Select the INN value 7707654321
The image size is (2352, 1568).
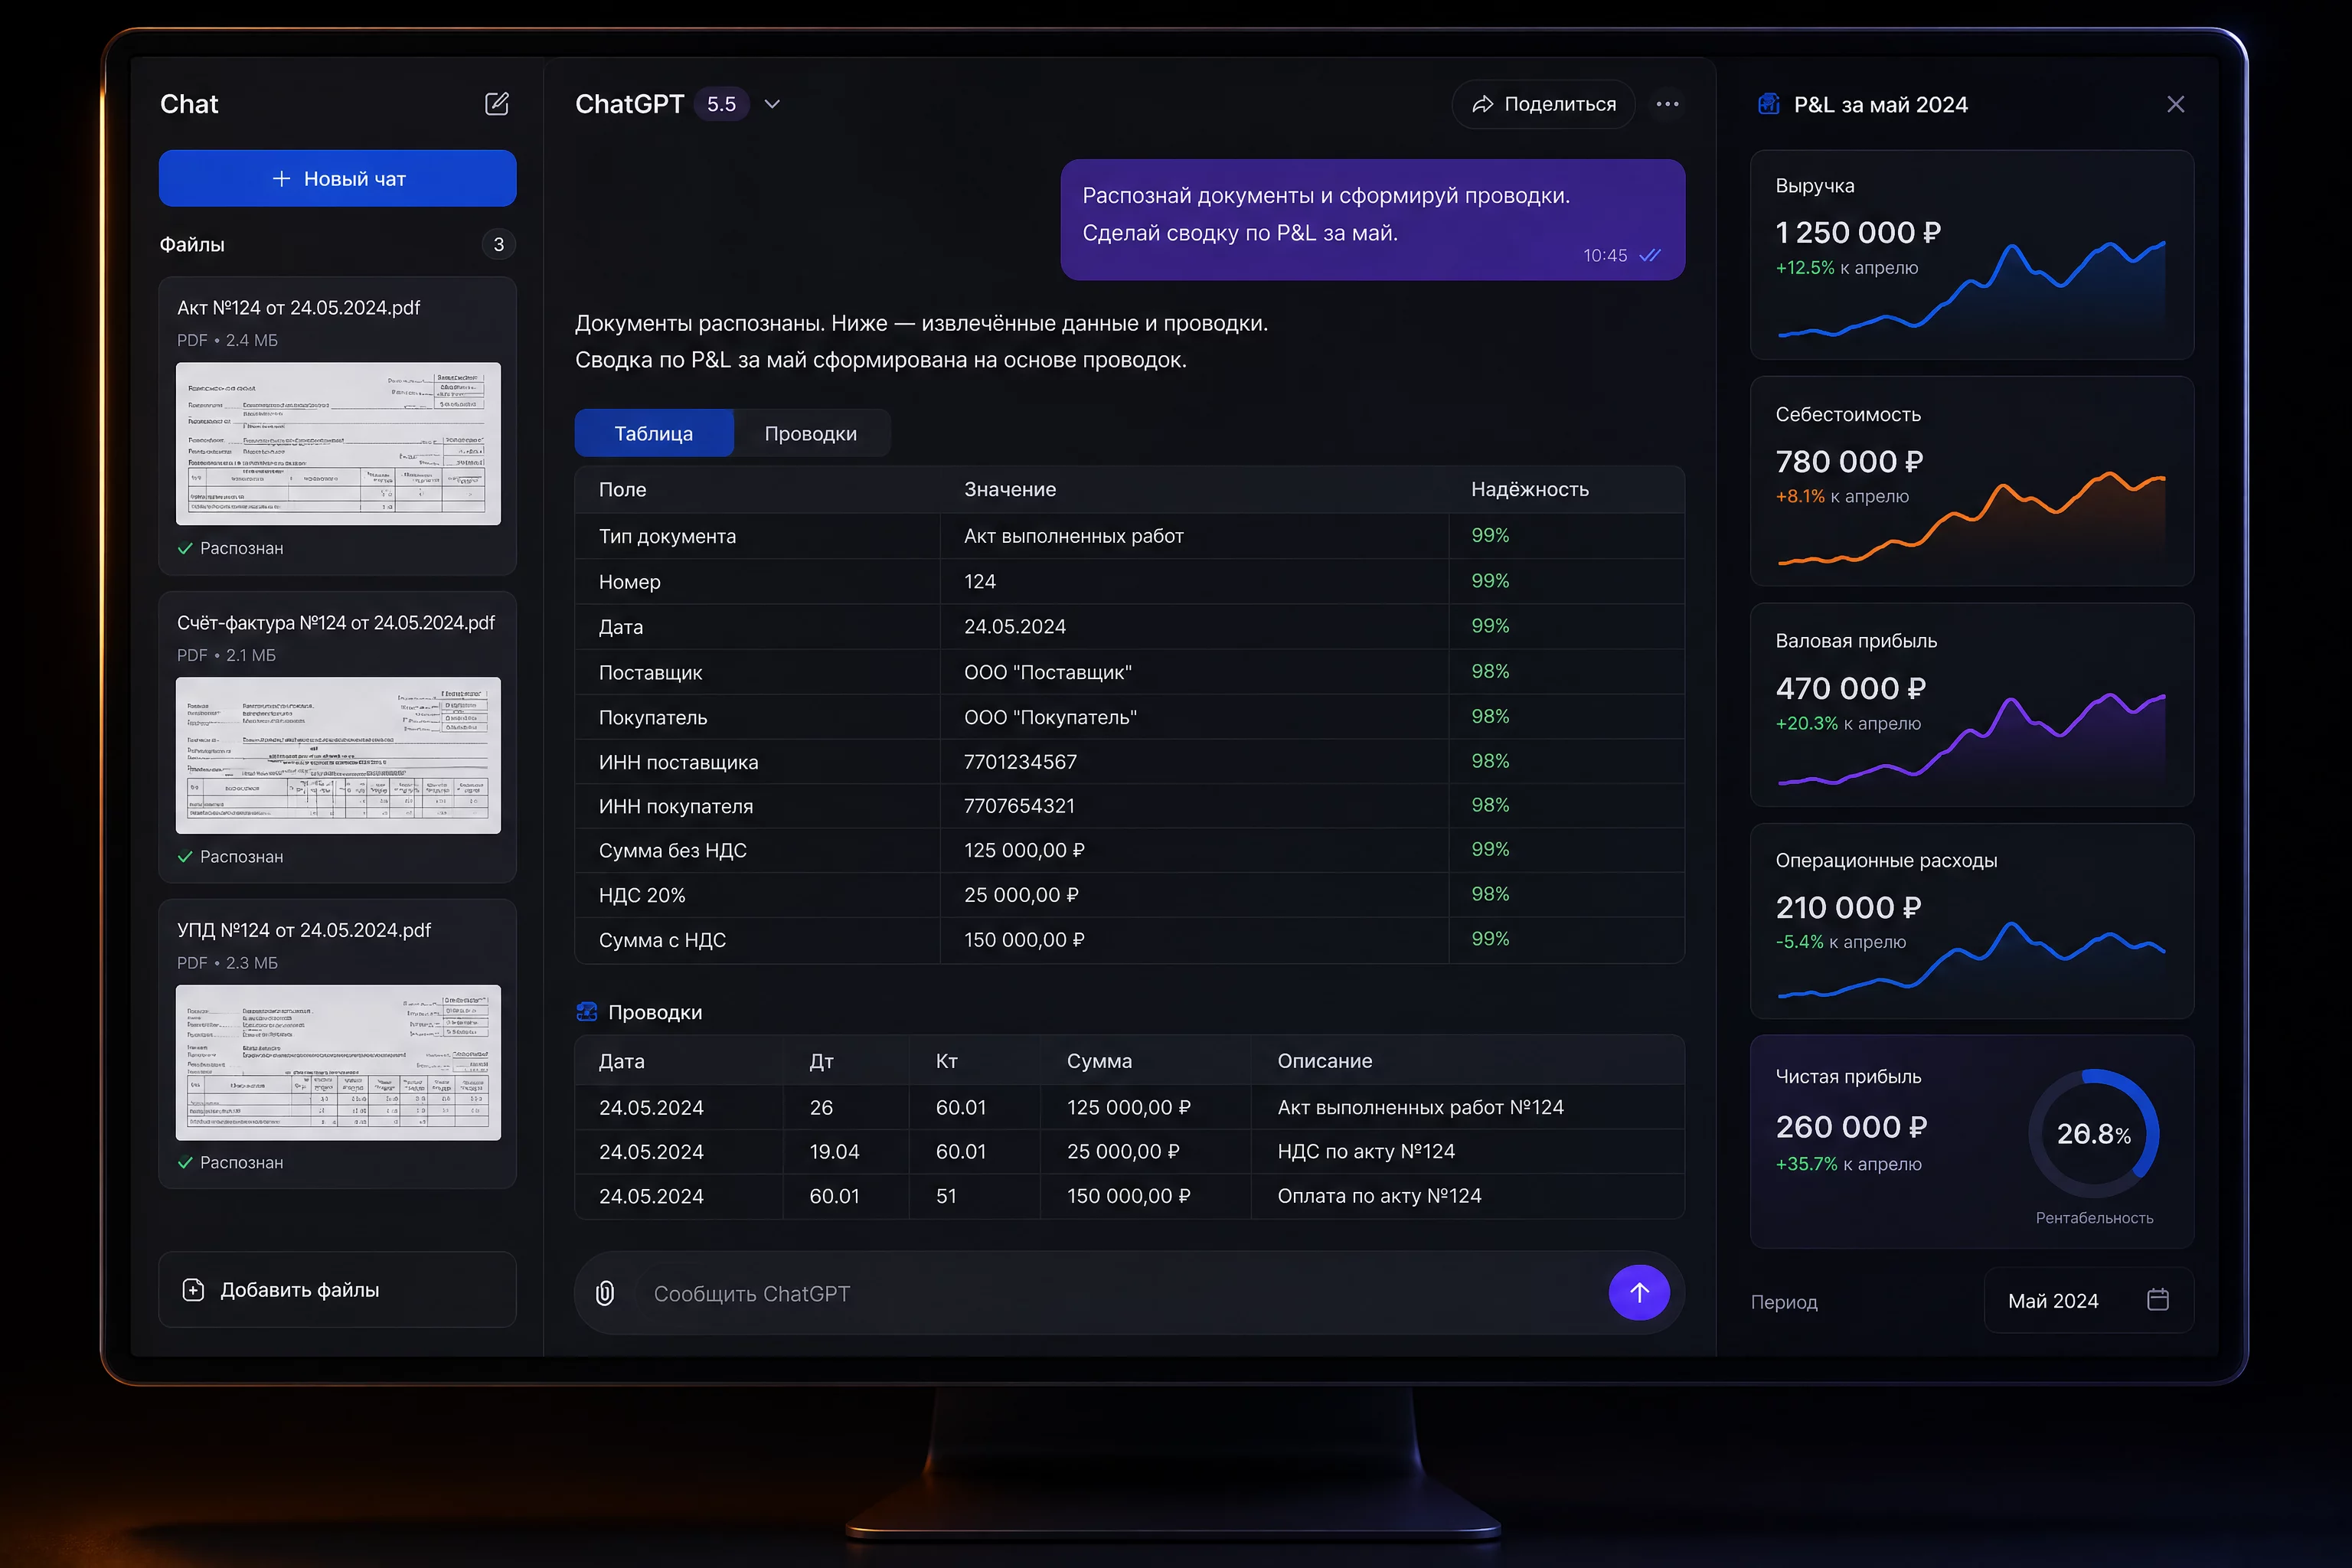click(x=1019, y=806)
